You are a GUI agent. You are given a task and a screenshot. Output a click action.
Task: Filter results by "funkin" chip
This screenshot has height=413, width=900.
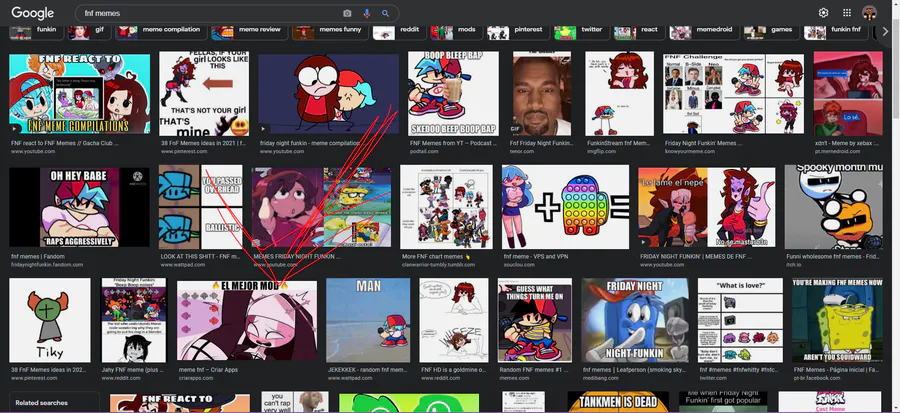tap(36, 30)
